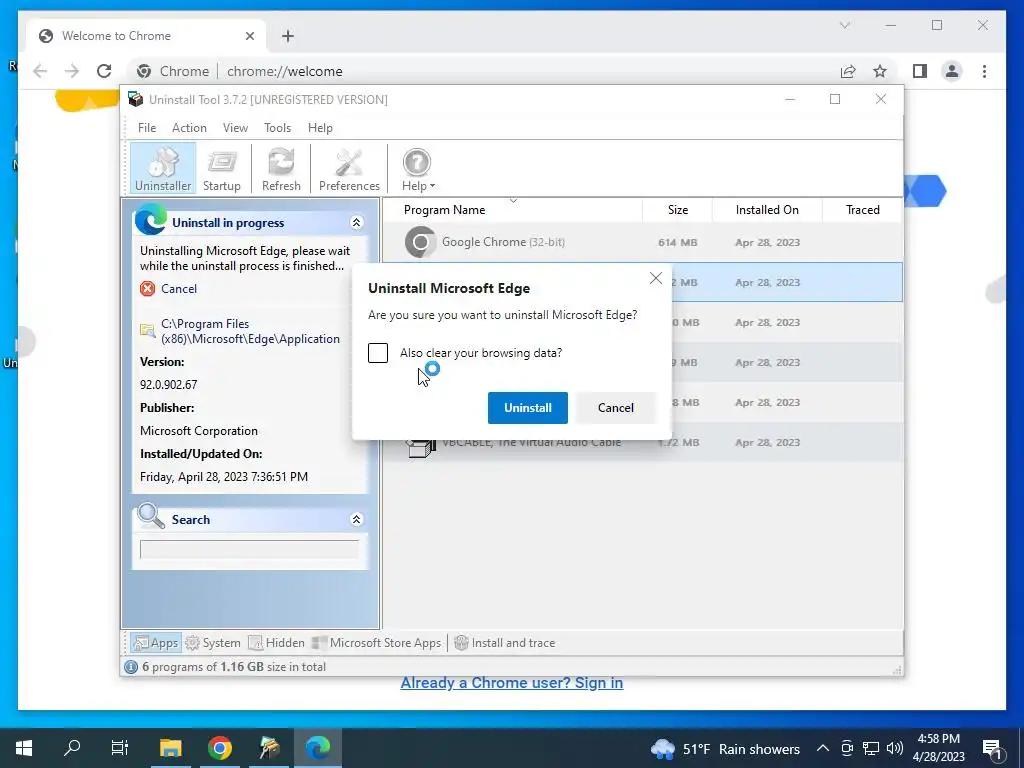Open Preferences from the toolbar

[x=349, y=169]
